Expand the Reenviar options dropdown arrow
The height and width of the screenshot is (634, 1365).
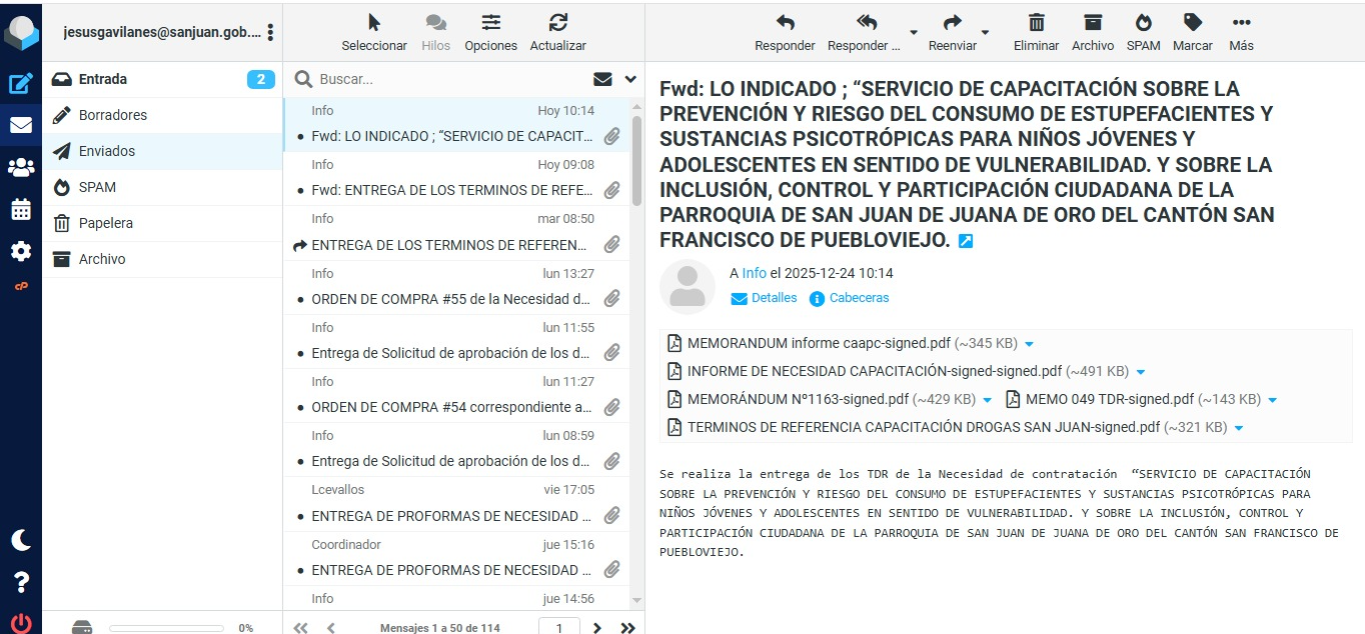[x=985, y=31]
